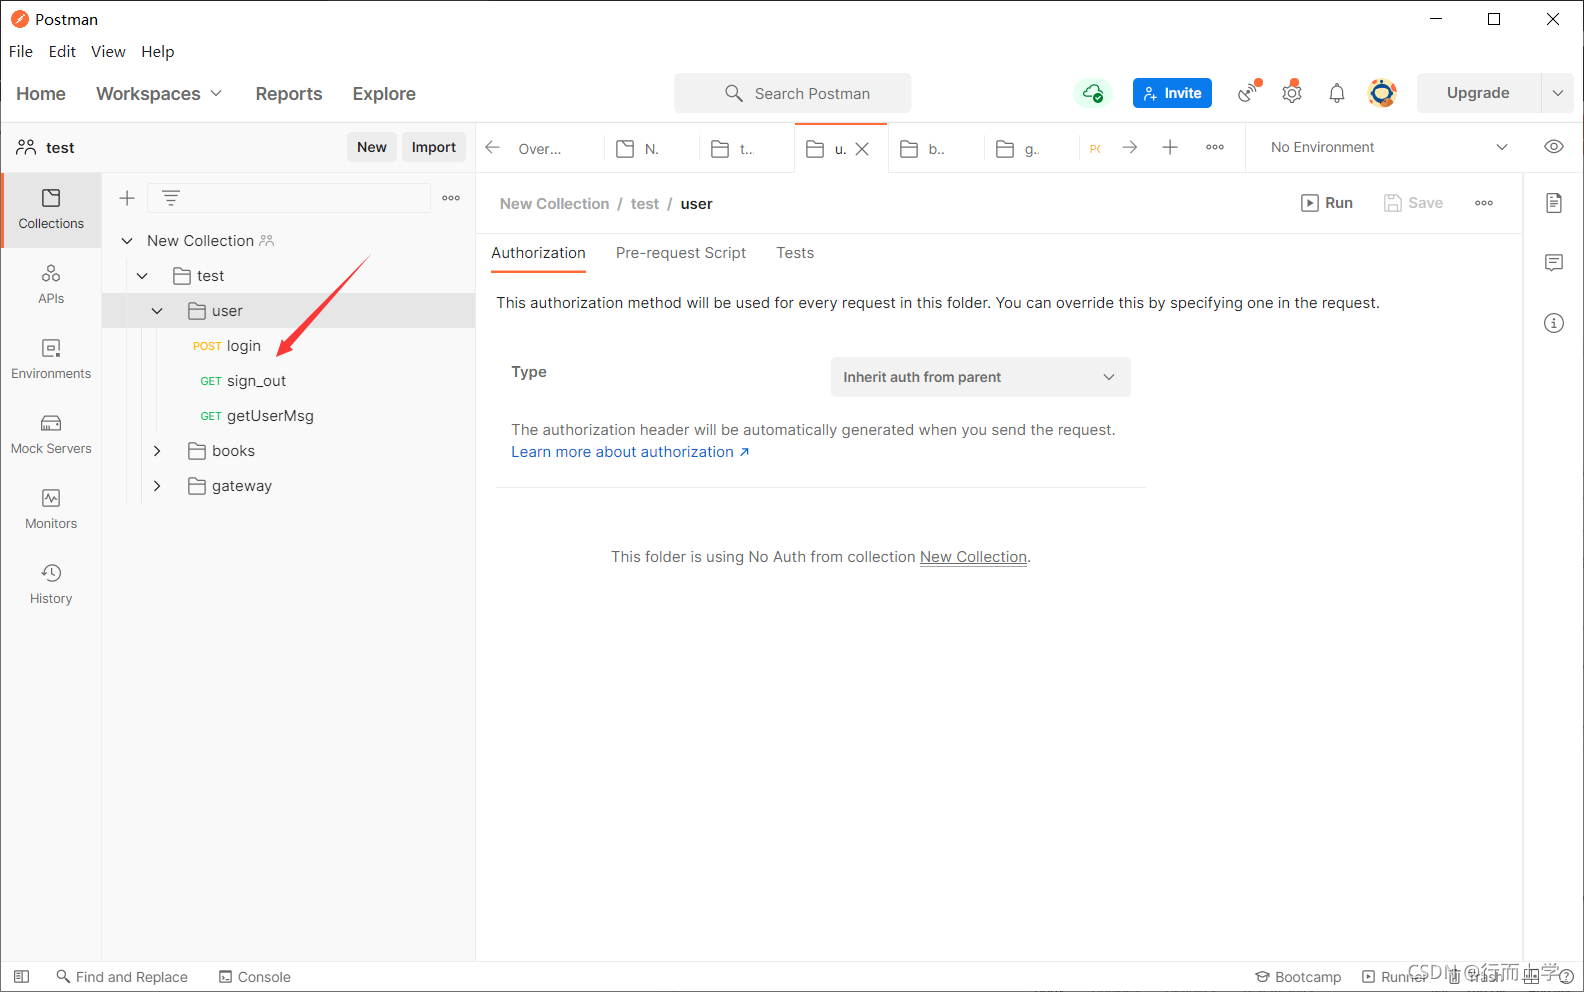The image size is (1584, 992).
Task: Open the Learn more about authorization link
Action: (x=630, y=452)
